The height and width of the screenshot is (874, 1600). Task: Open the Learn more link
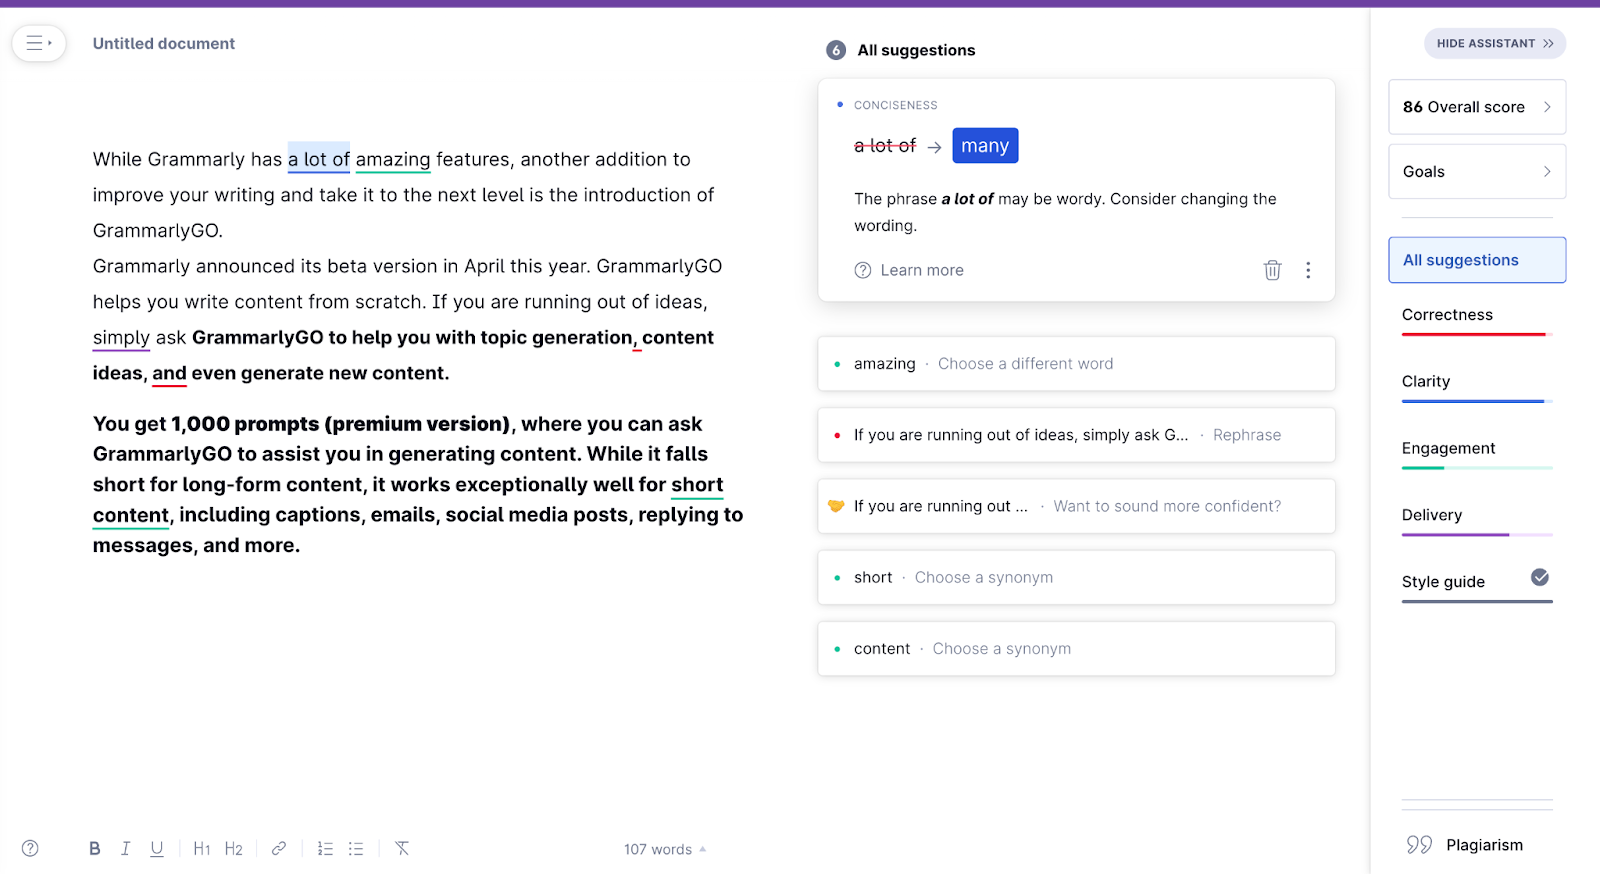click(x=921, y=270)
